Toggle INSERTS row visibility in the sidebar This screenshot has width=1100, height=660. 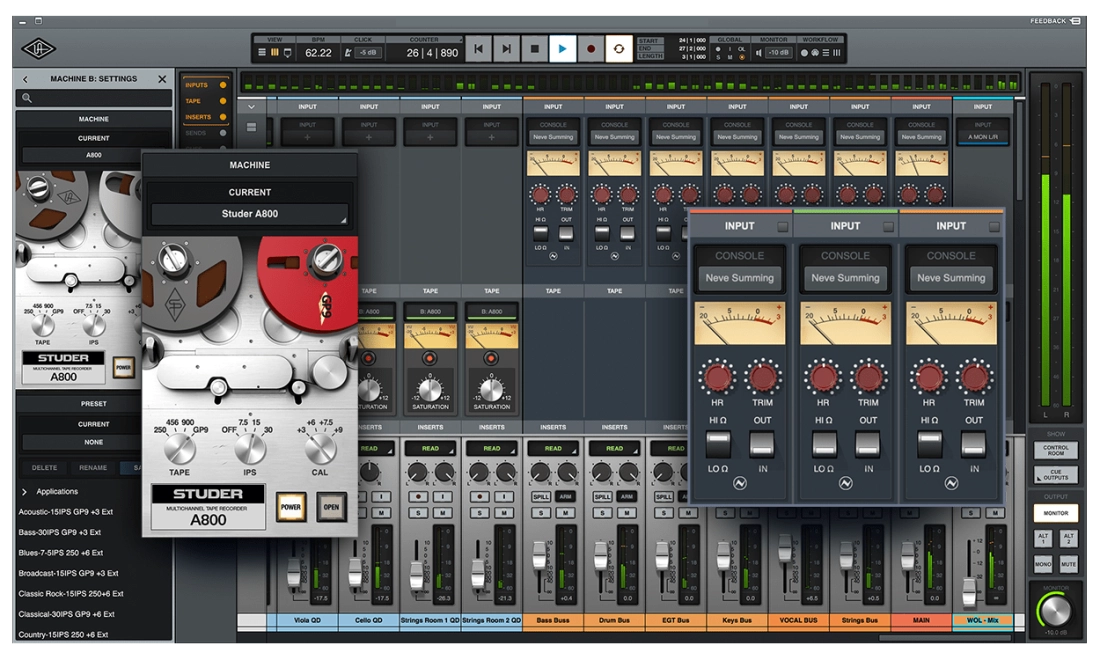pos(223,117)
